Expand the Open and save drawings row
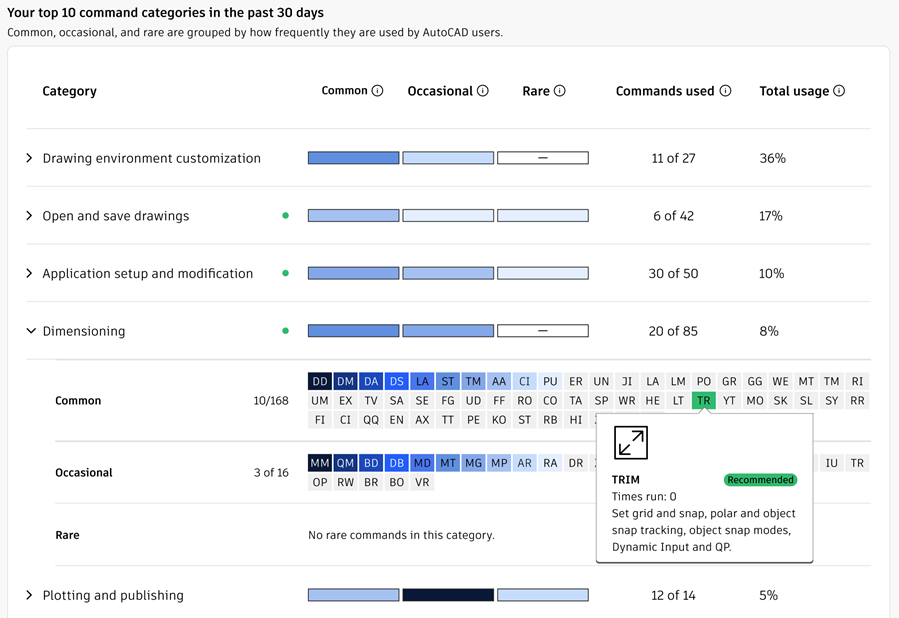Screen dimensions: 899x618 tap(29, 216)
